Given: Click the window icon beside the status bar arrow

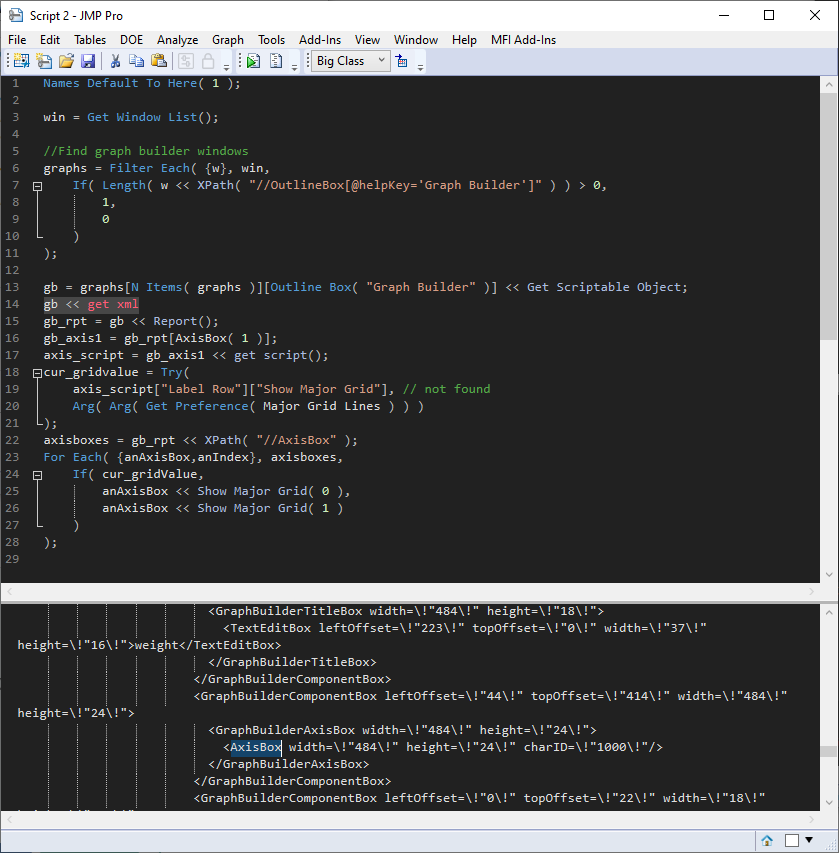Looking at the screenshot, I should (793, 840).
